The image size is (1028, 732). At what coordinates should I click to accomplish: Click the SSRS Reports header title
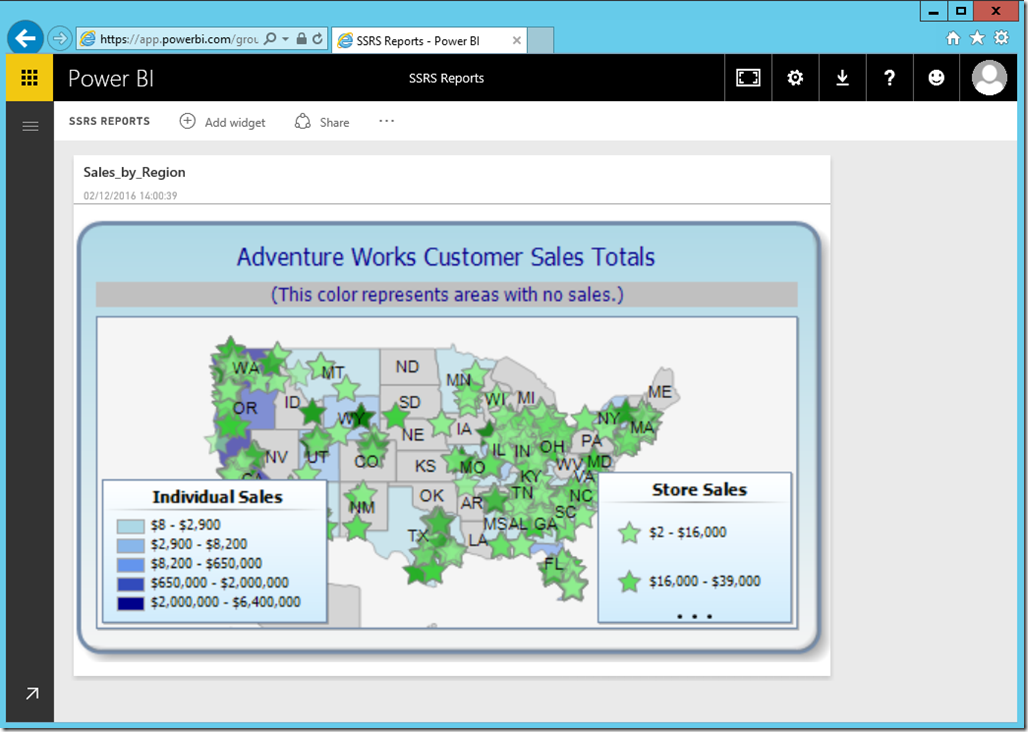[446, 78]
